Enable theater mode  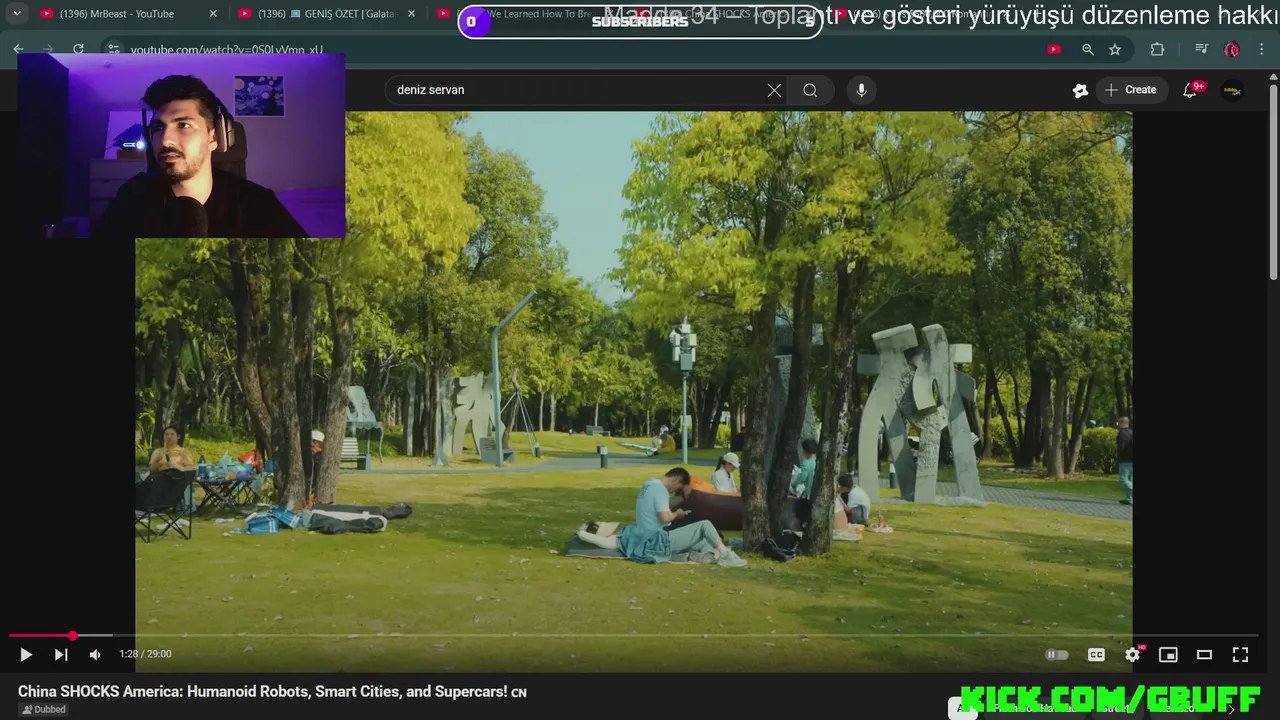click(x=1204, y=654)
